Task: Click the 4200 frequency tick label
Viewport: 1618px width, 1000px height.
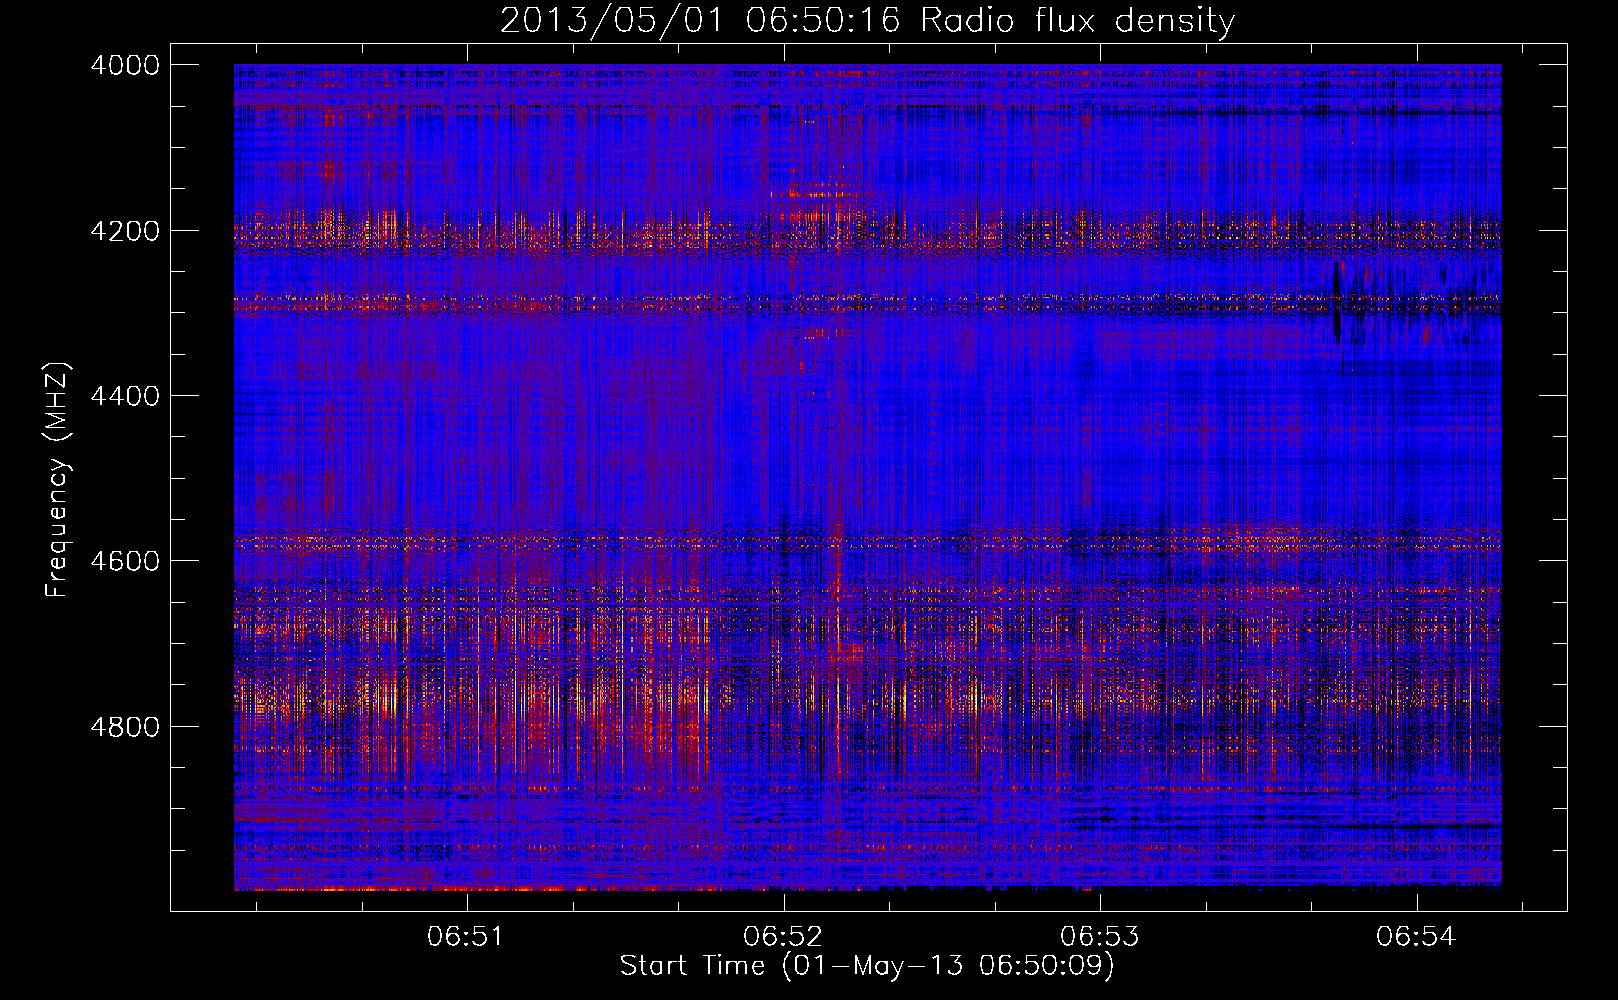Action: 125,231
